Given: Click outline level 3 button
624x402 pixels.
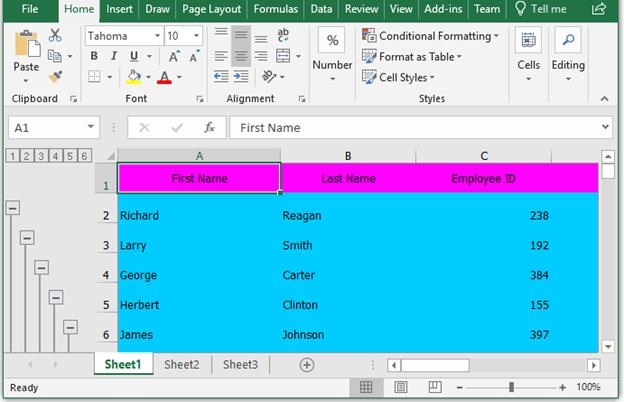Looking at the screenshot, I should pyautogui.click(x=40, y=155).
